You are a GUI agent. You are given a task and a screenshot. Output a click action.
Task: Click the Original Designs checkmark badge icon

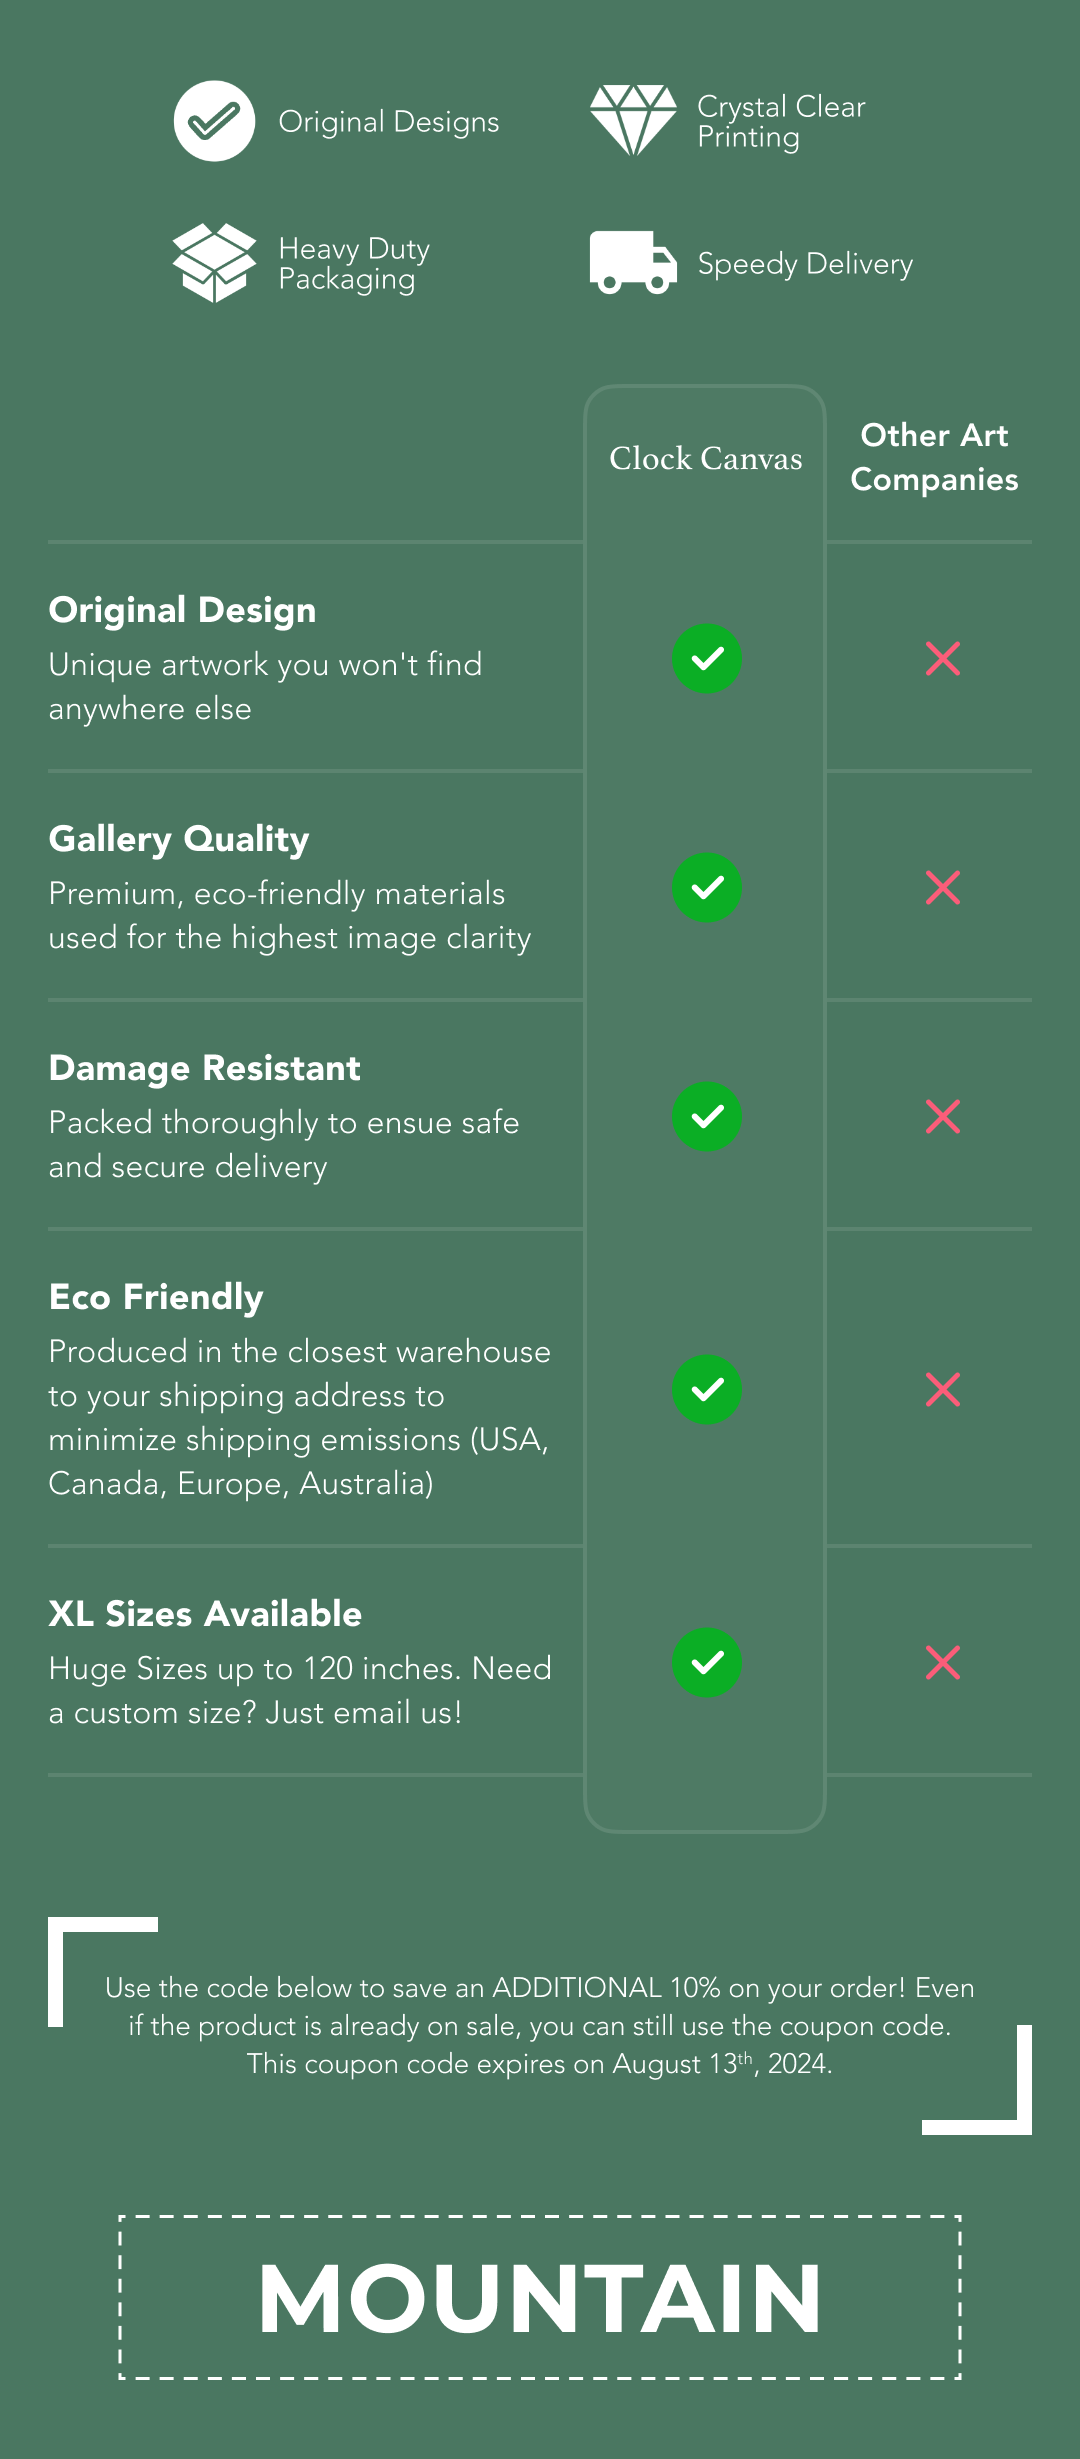coord(214,121)
